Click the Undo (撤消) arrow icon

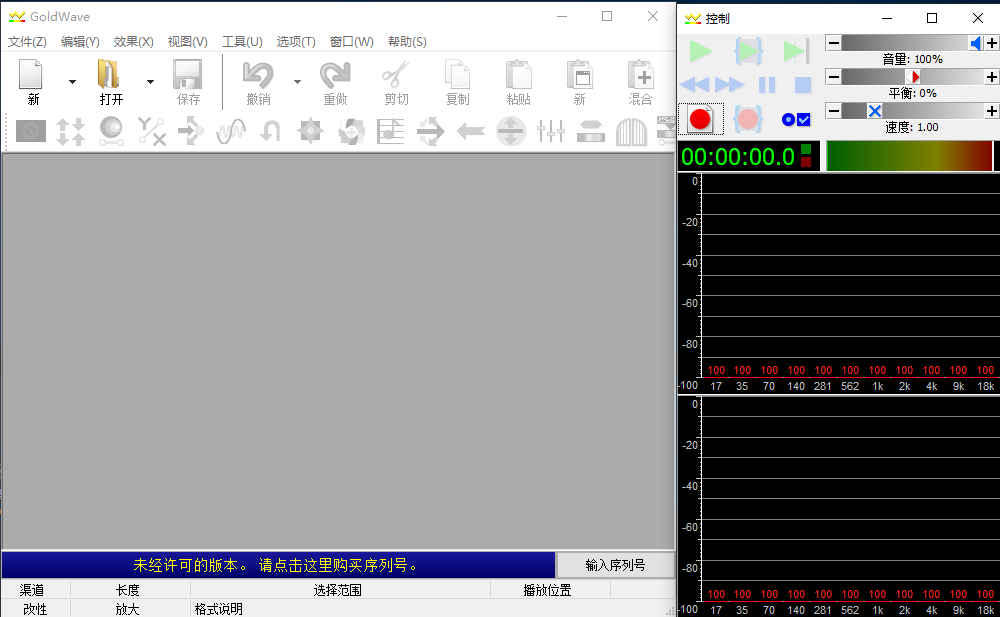pos(258,75)
